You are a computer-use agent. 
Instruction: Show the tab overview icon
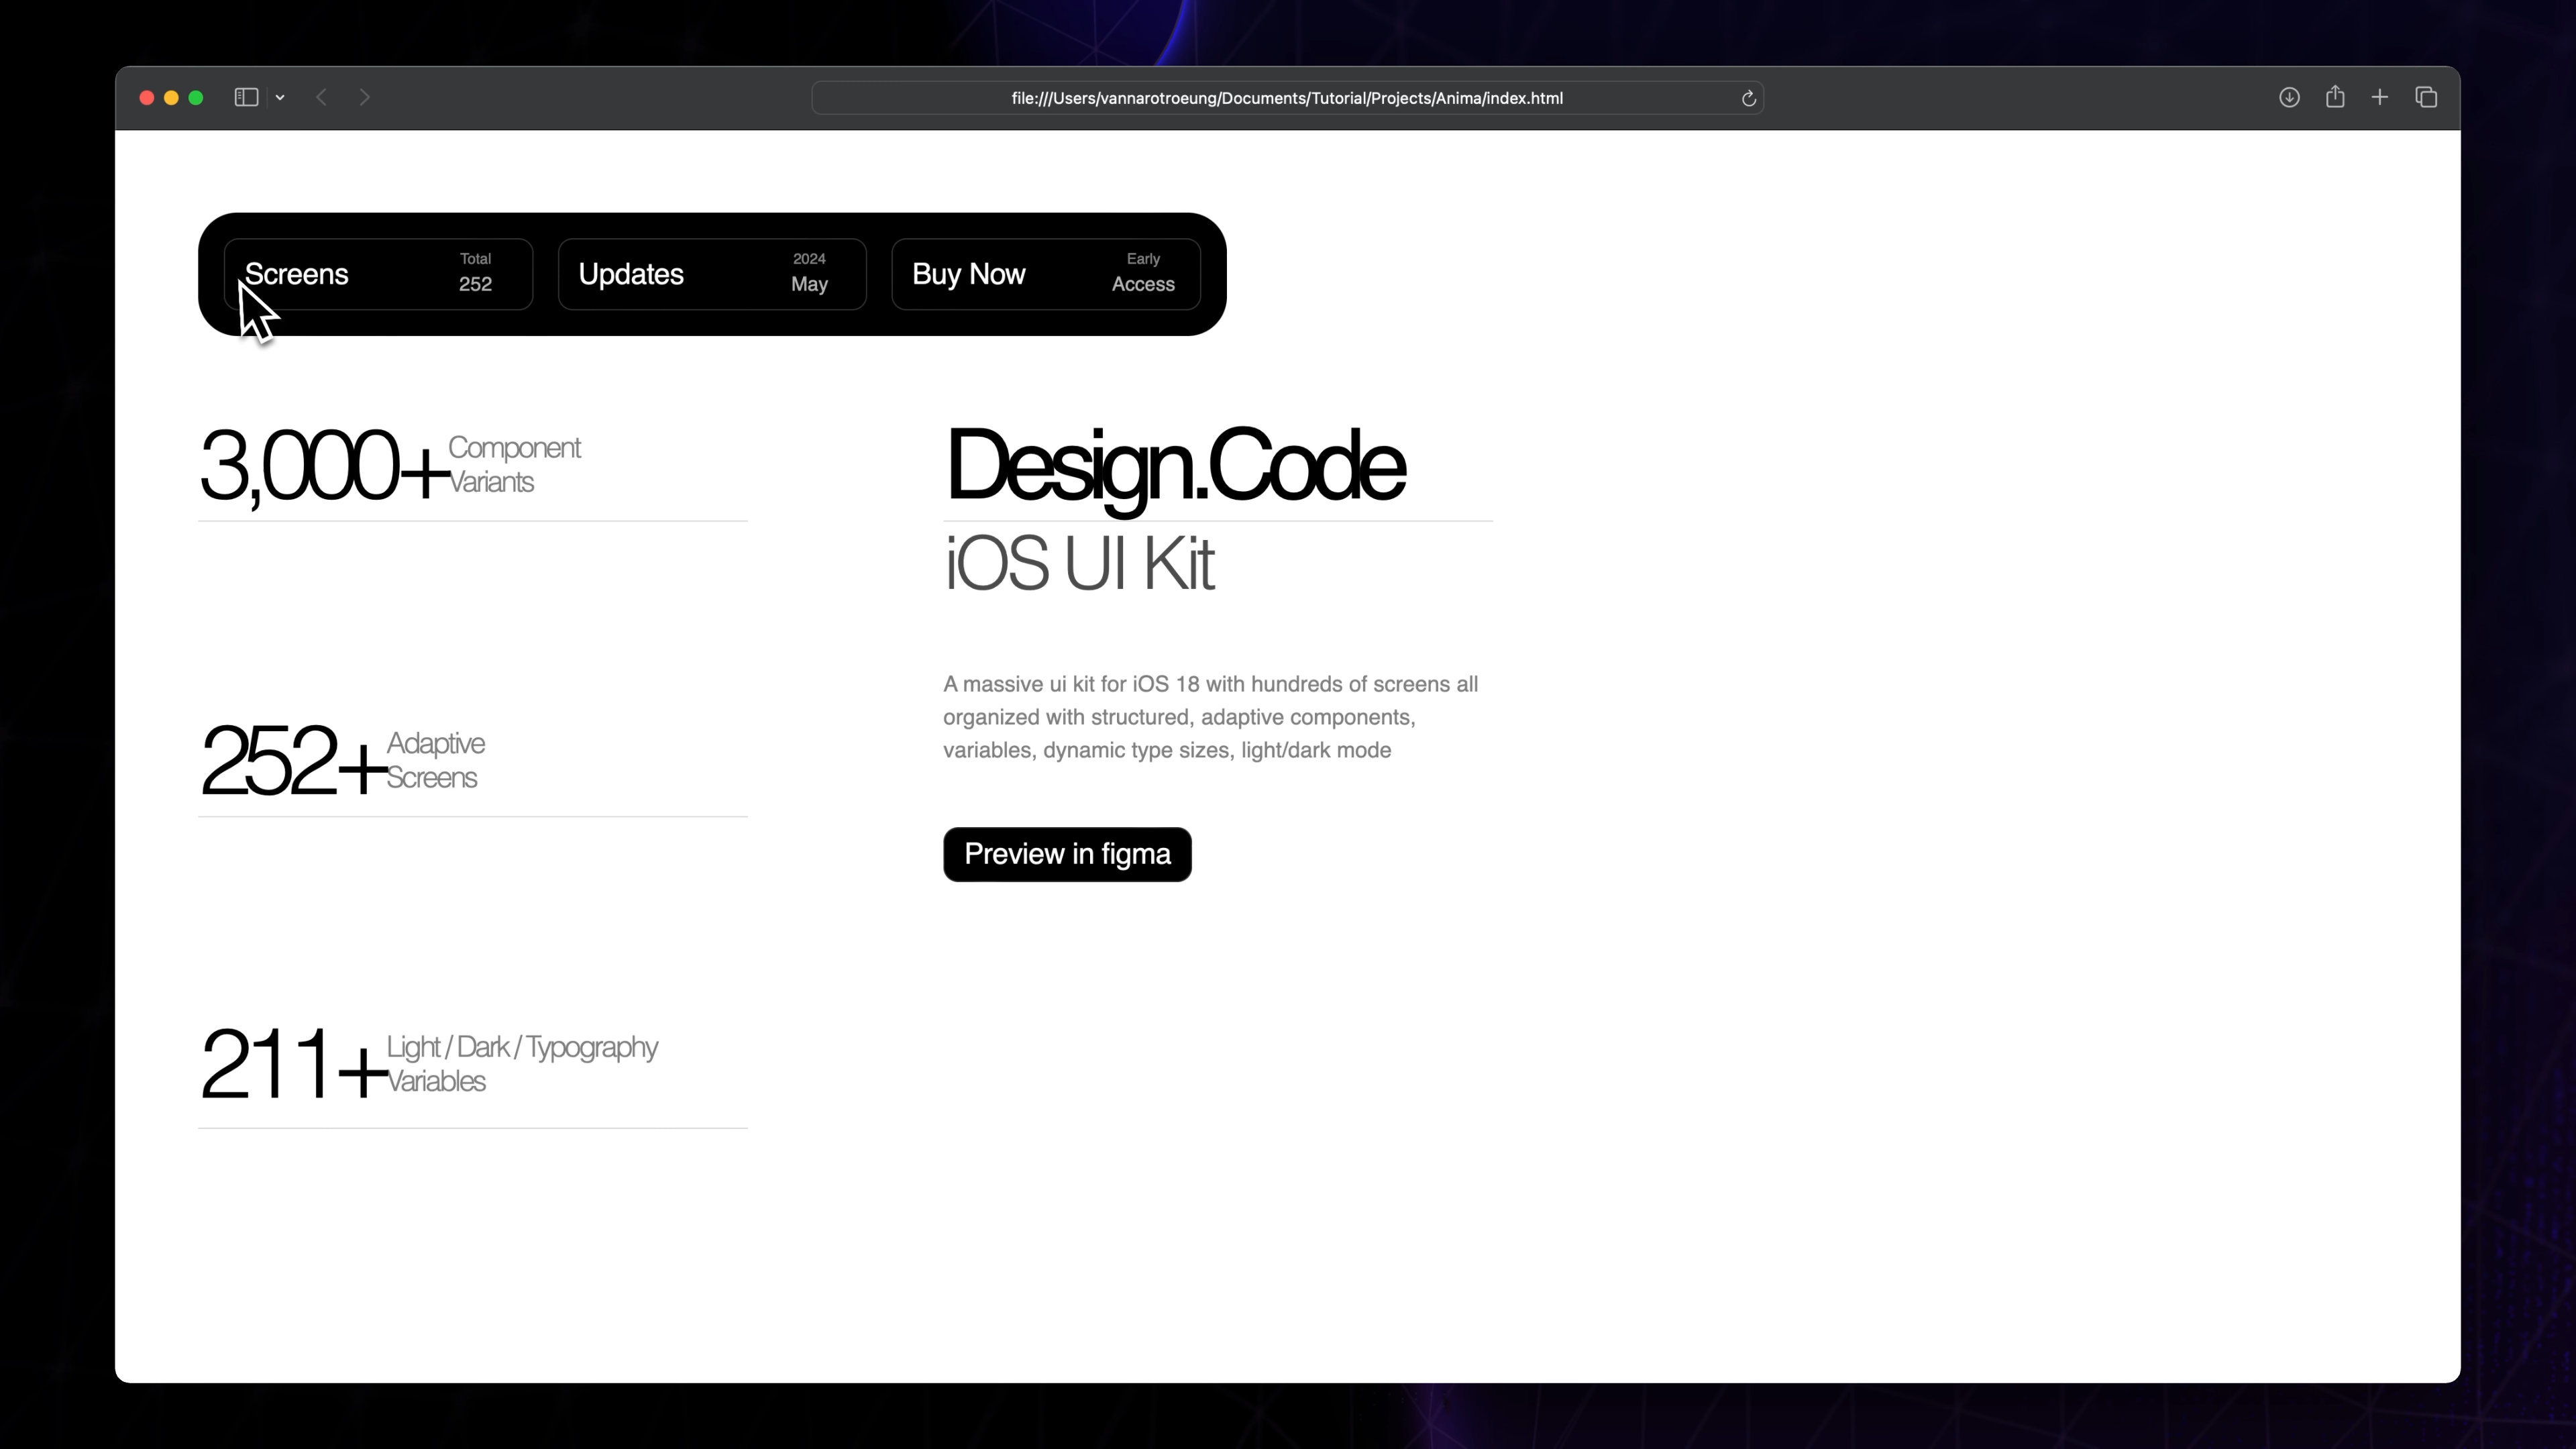coord(2426,97)
